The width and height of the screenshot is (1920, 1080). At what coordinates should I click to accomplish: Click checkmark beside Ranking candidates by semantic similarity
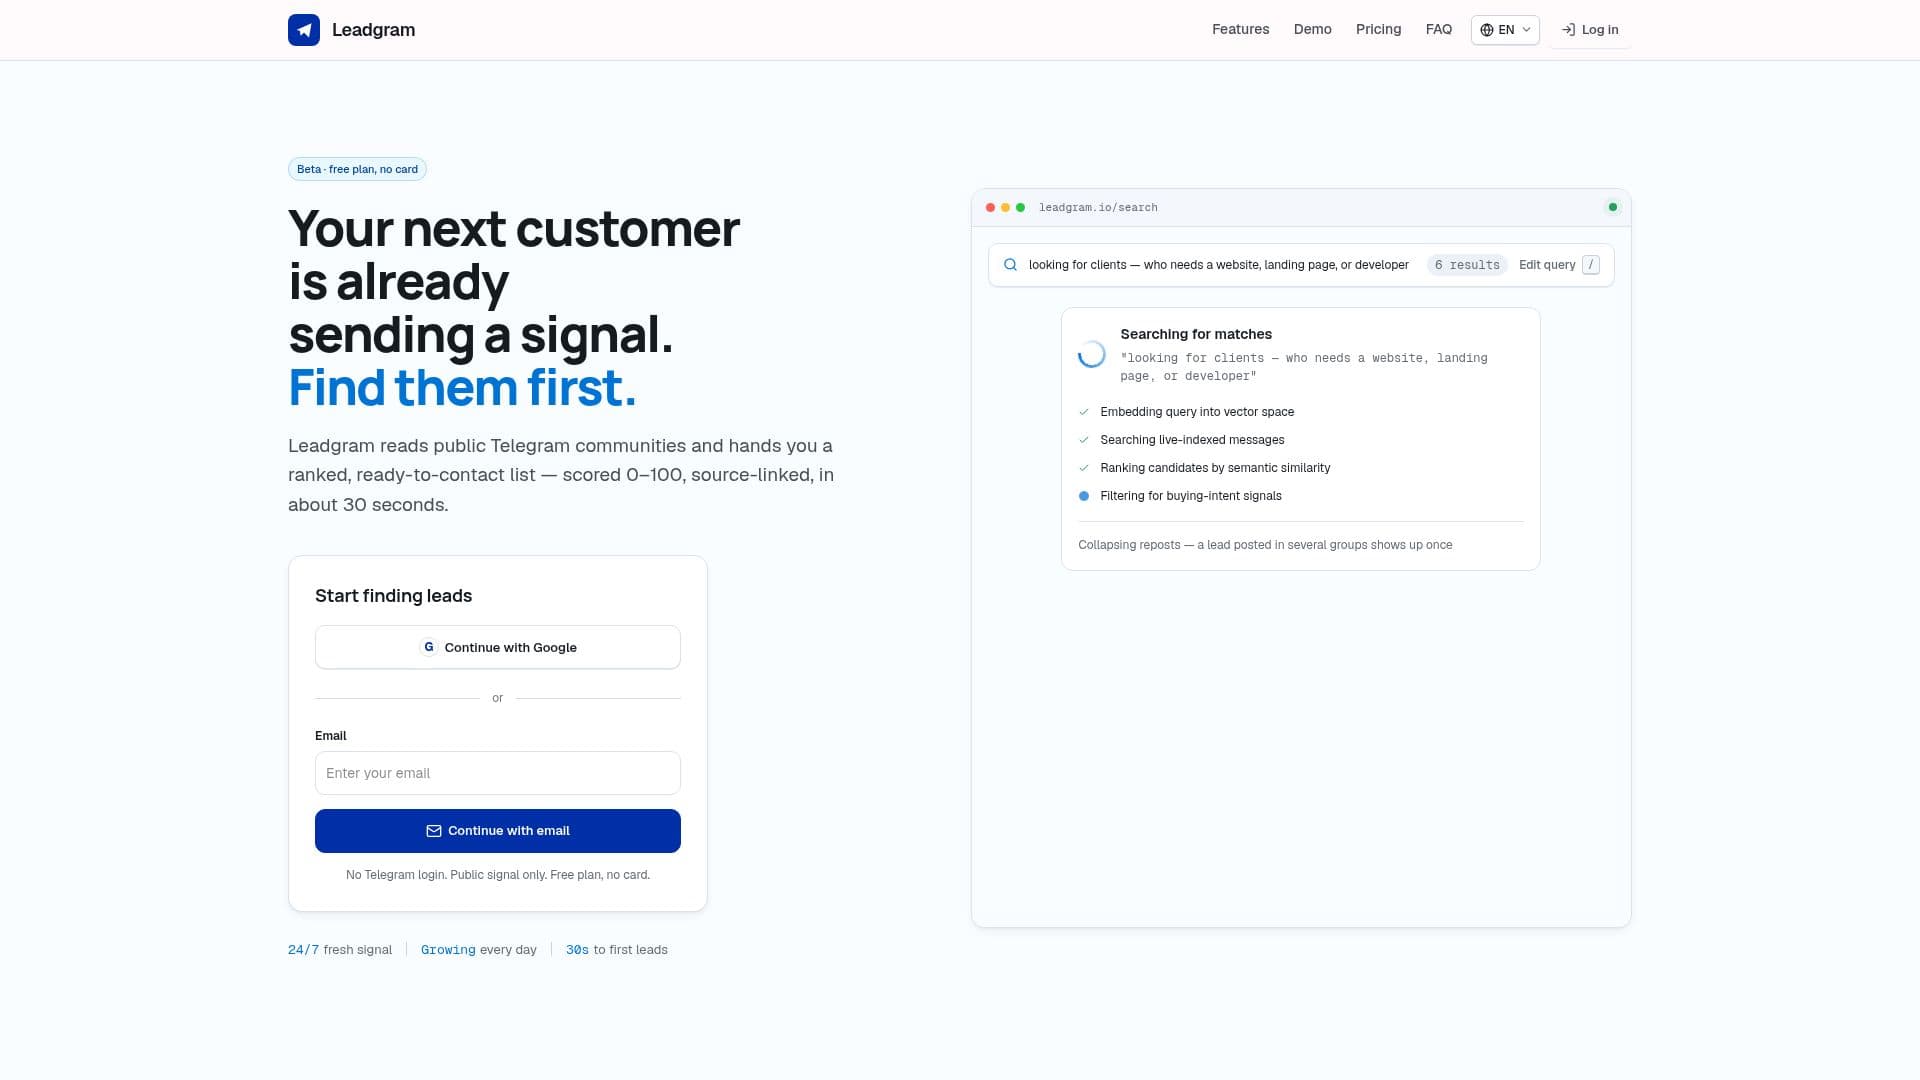pos(1084,468)
